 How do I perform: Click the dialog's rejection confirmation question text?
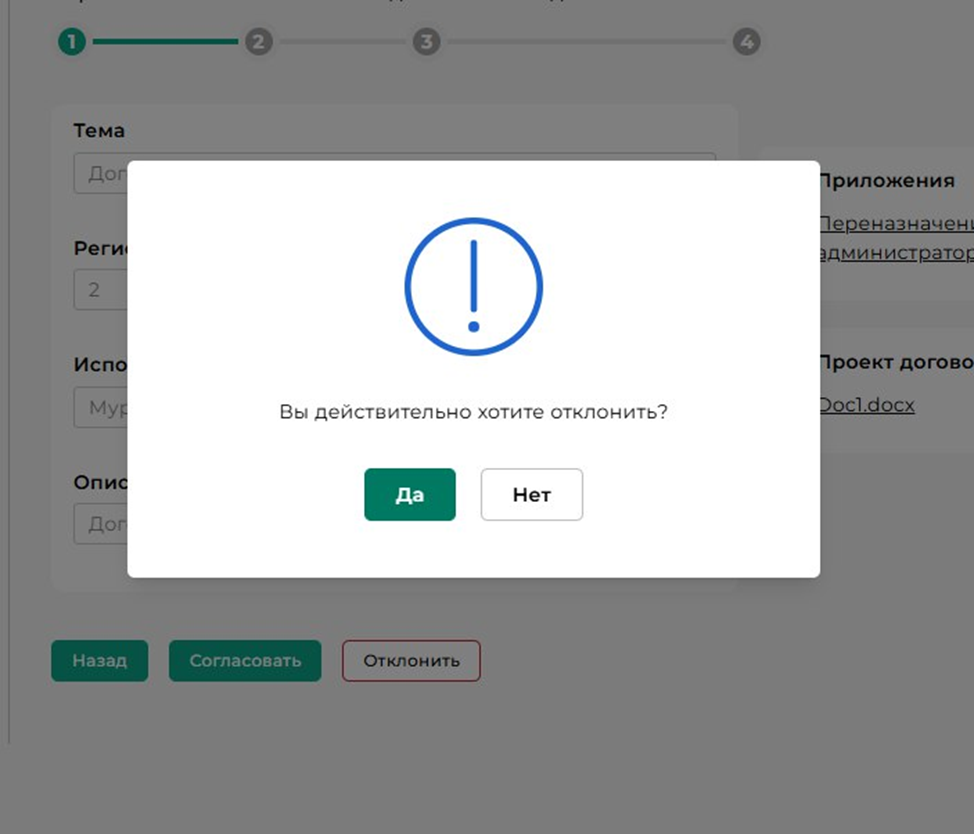[473, 412]
